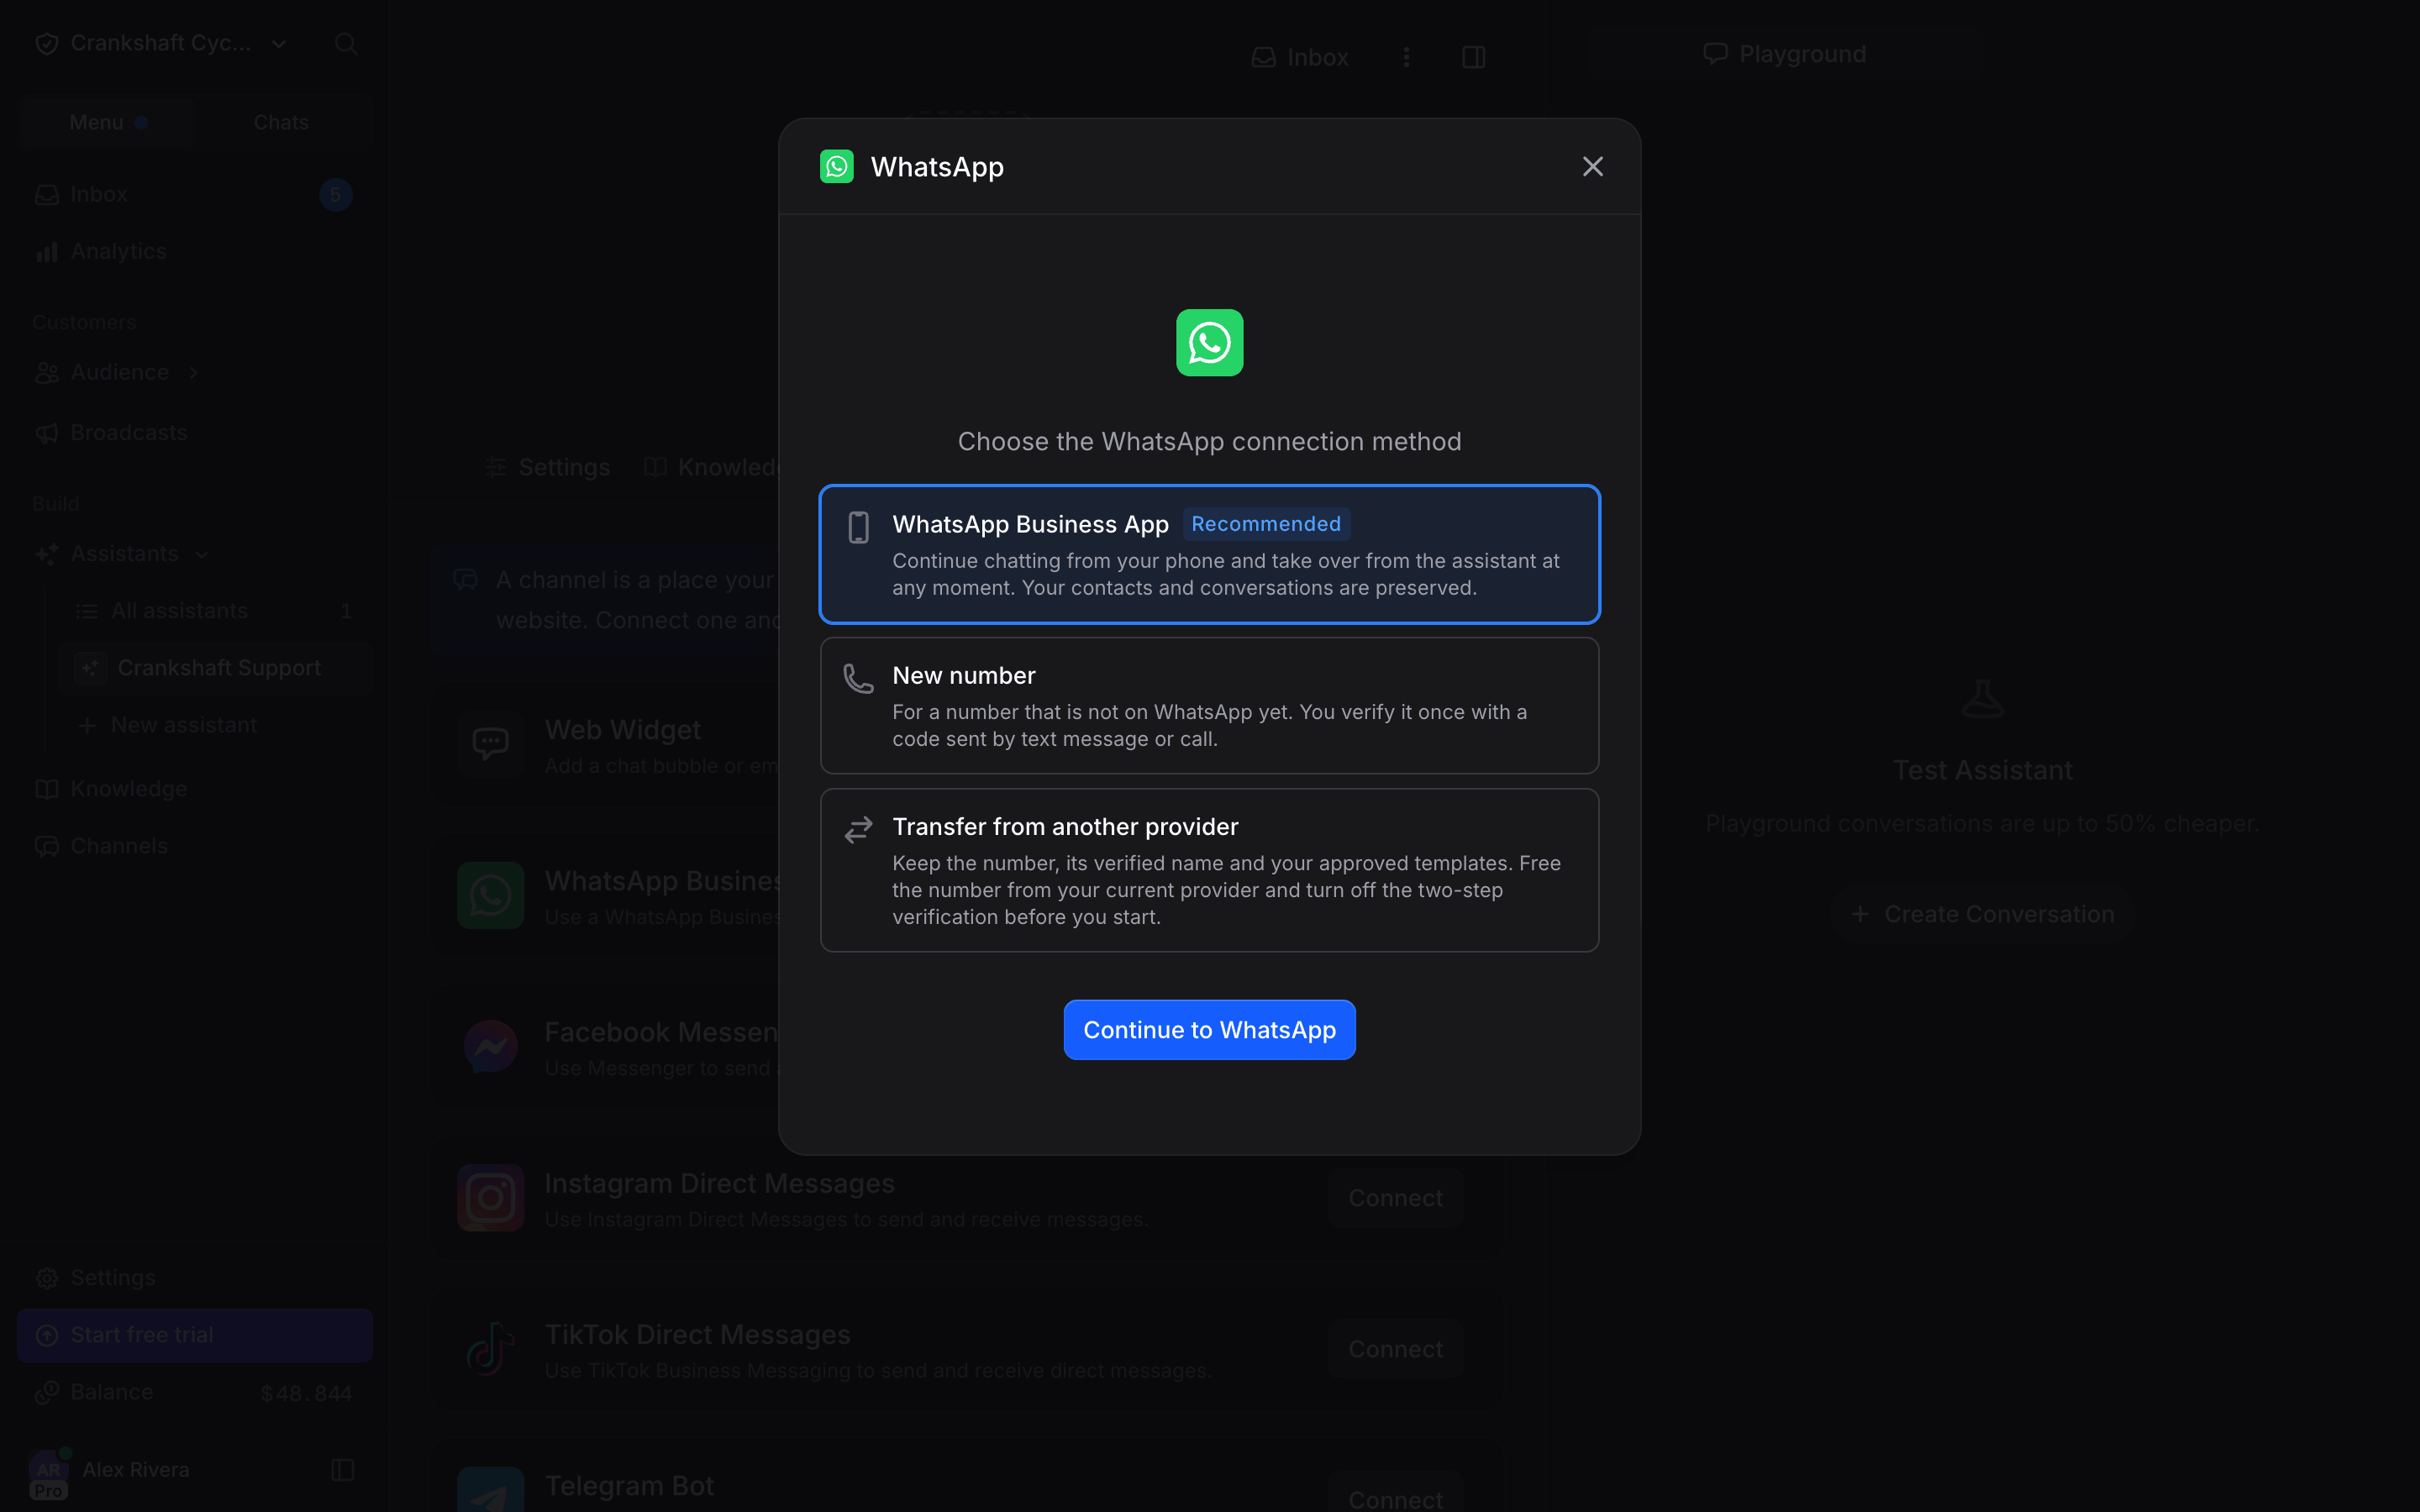Click the Settings gear icon in sidebar

coord(47,1279)
